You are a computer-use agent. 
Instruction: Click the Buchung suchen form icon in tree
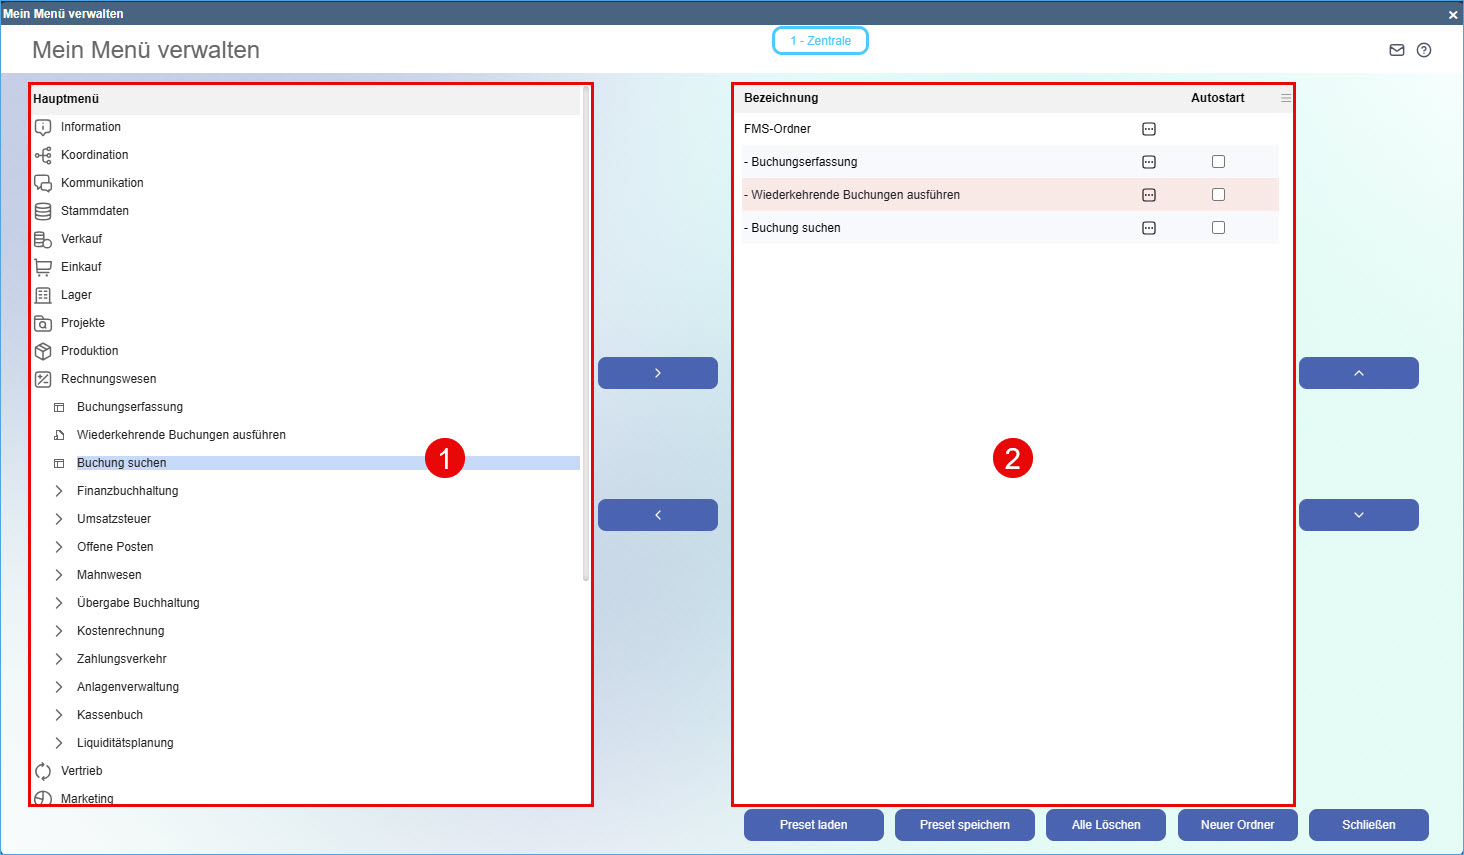pyautogui.click(x=59, y=463)
